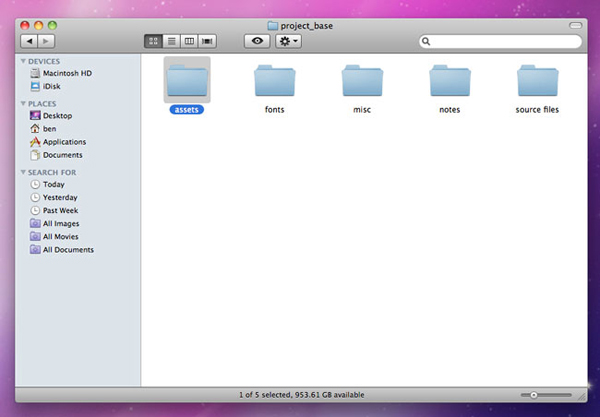Switch to Cover Flow view
Image resolution: width=600 pixels, height=417 pixels.
pyautogui.click(x=207, y=41)
